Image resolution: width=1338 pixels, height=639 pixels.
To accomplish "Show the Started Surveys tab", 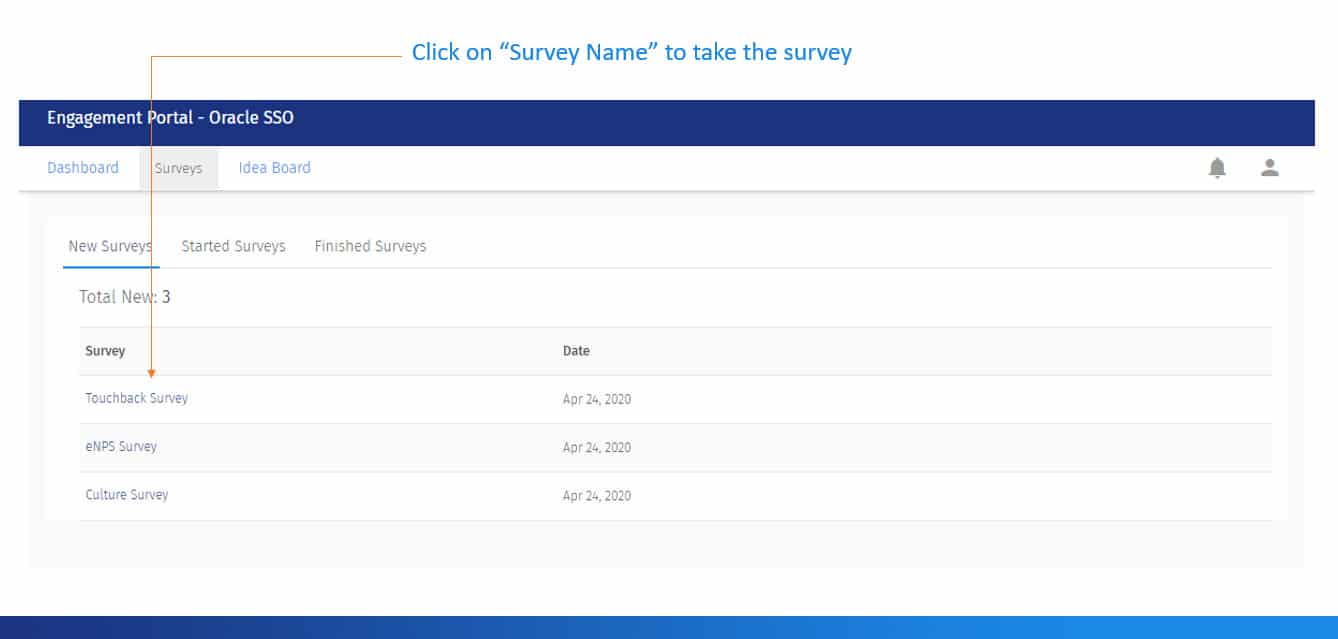I will pyautogui.click(x=233, y=246).
